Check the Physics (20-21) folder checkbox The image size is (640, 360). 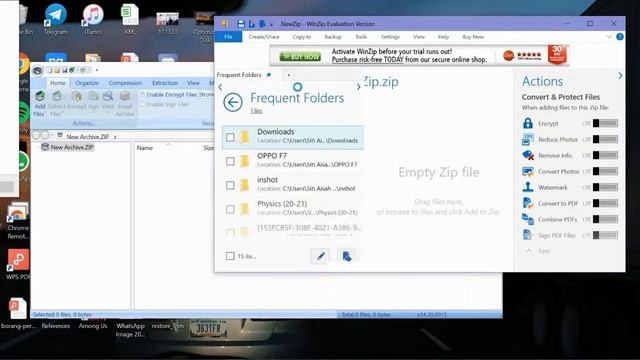230,209
